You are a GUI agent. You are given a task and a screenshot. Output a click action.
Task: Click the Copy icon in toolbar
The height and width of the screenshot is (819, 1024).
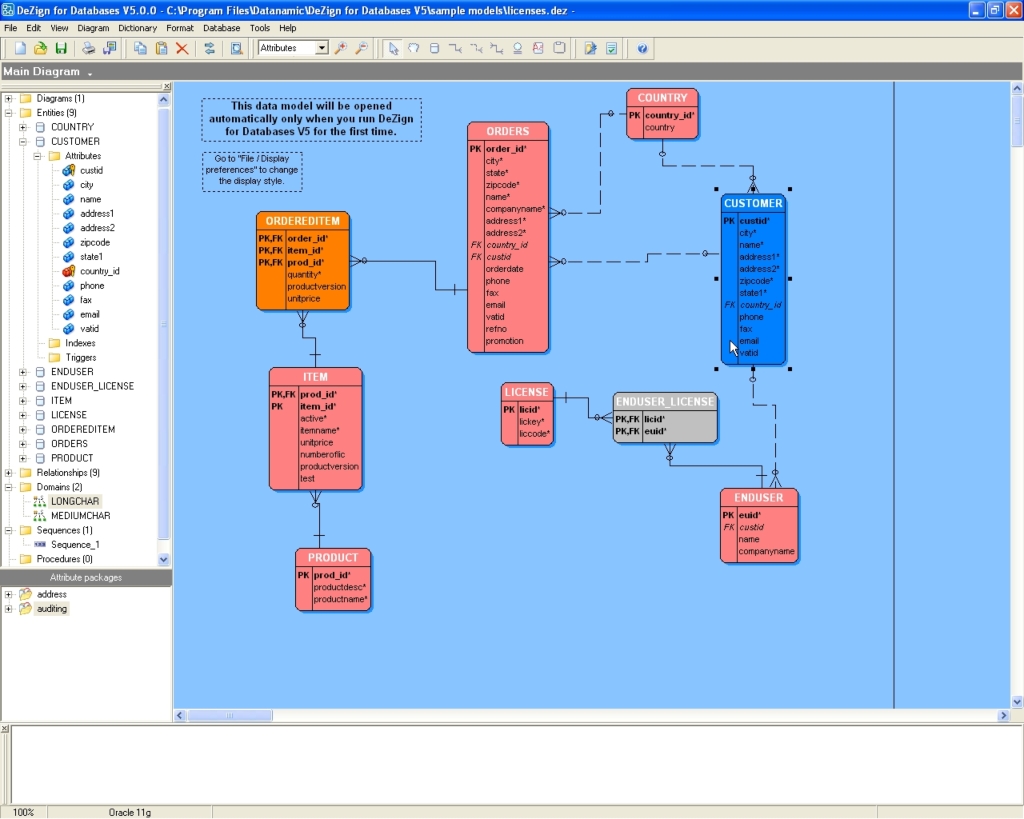tap(140, 48)
